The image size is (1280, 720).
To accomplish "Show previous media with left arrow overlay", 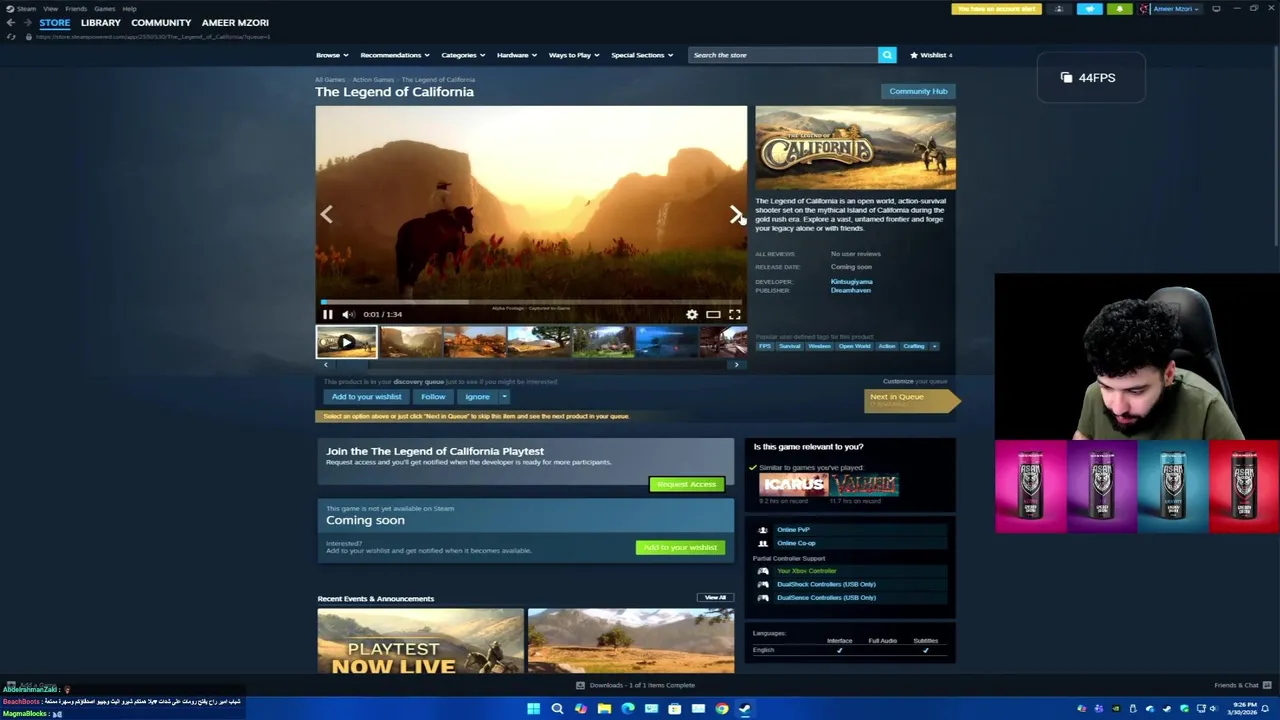I will pyautogui.click(x=326, y=214).
